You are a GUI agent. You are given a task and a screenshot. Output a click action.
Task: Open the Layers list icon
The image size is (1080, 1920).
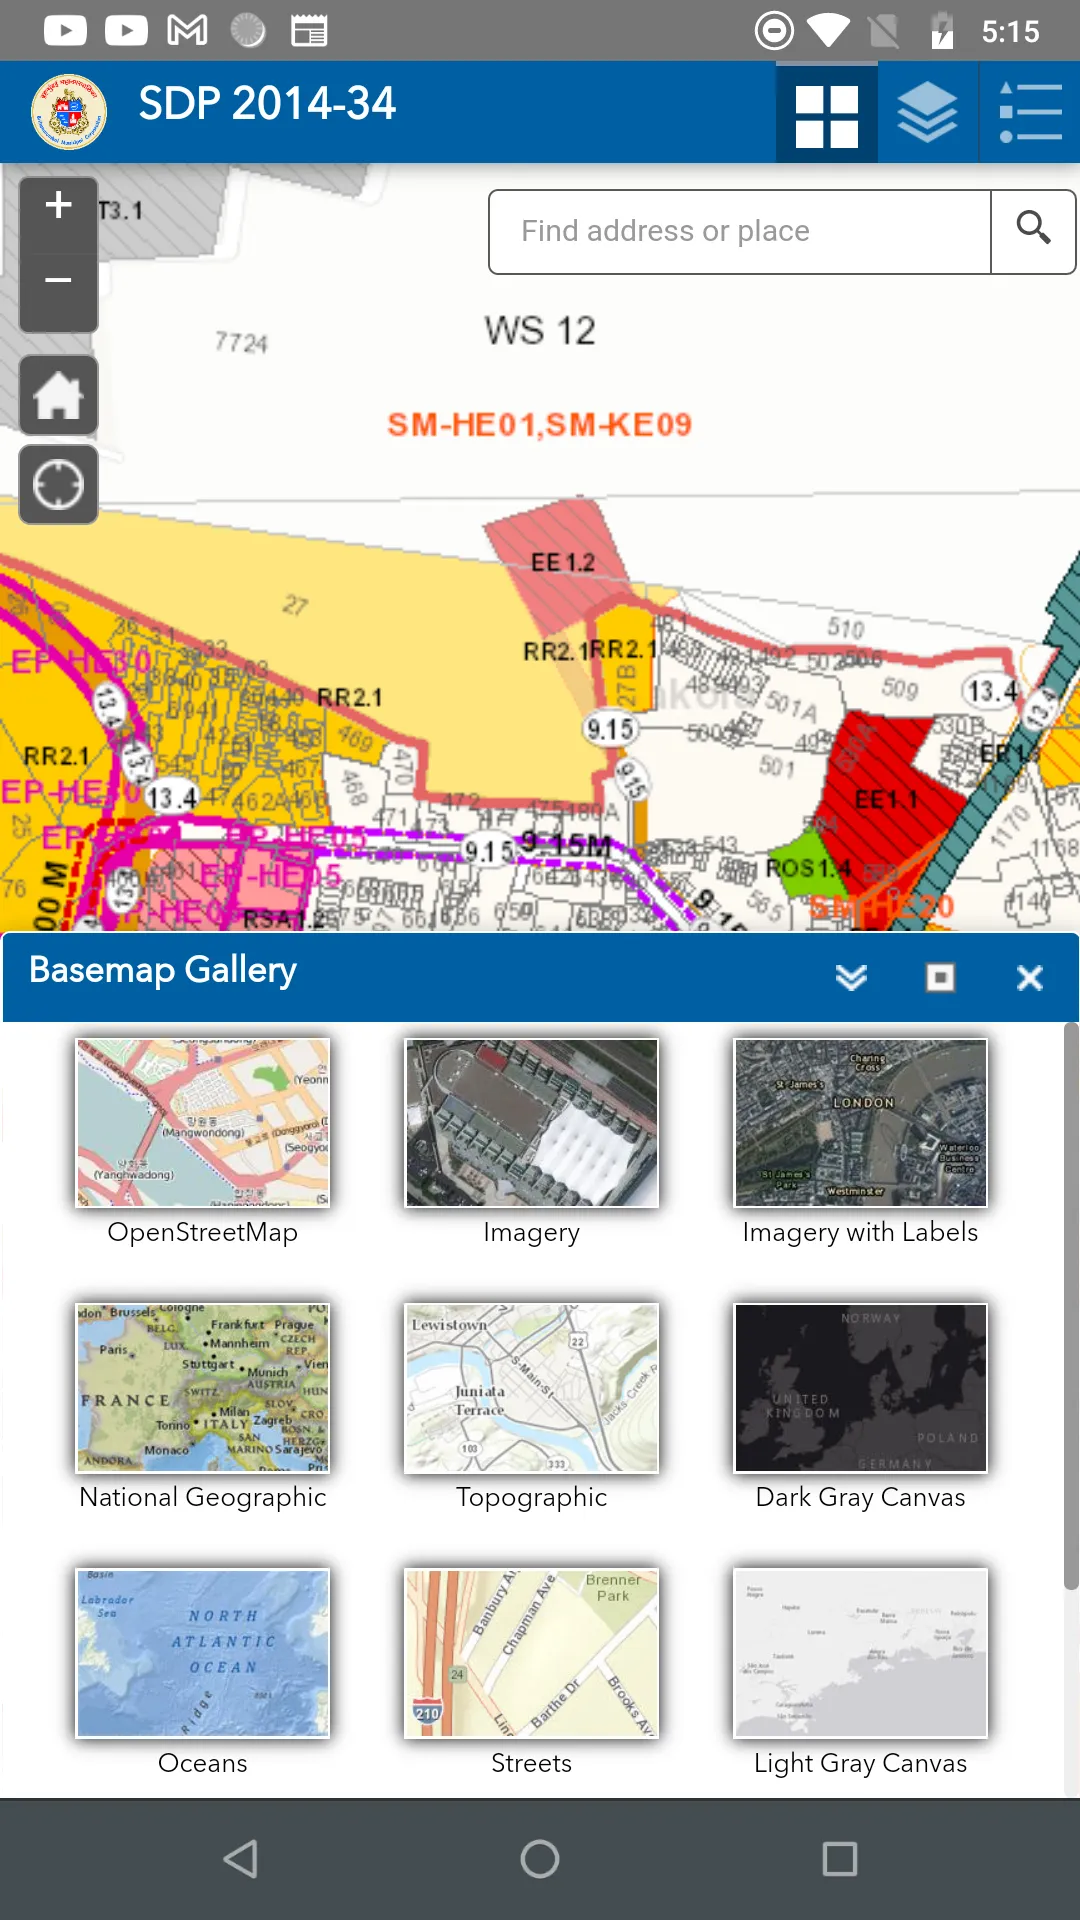pyautogui.click(x=928, y=112)
